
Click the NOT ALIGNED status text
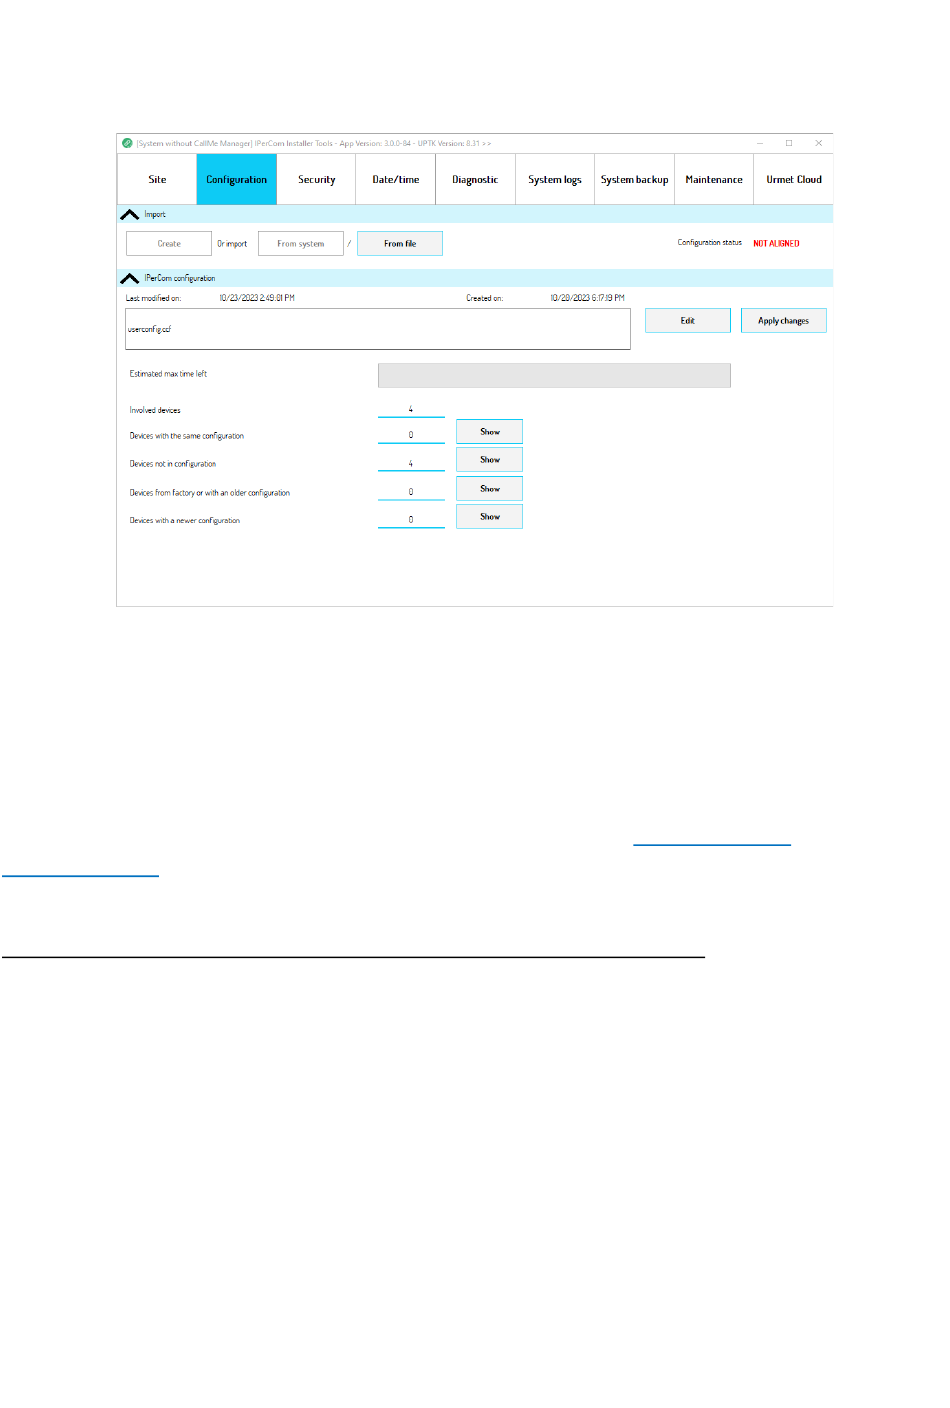[x=776, y=244]
